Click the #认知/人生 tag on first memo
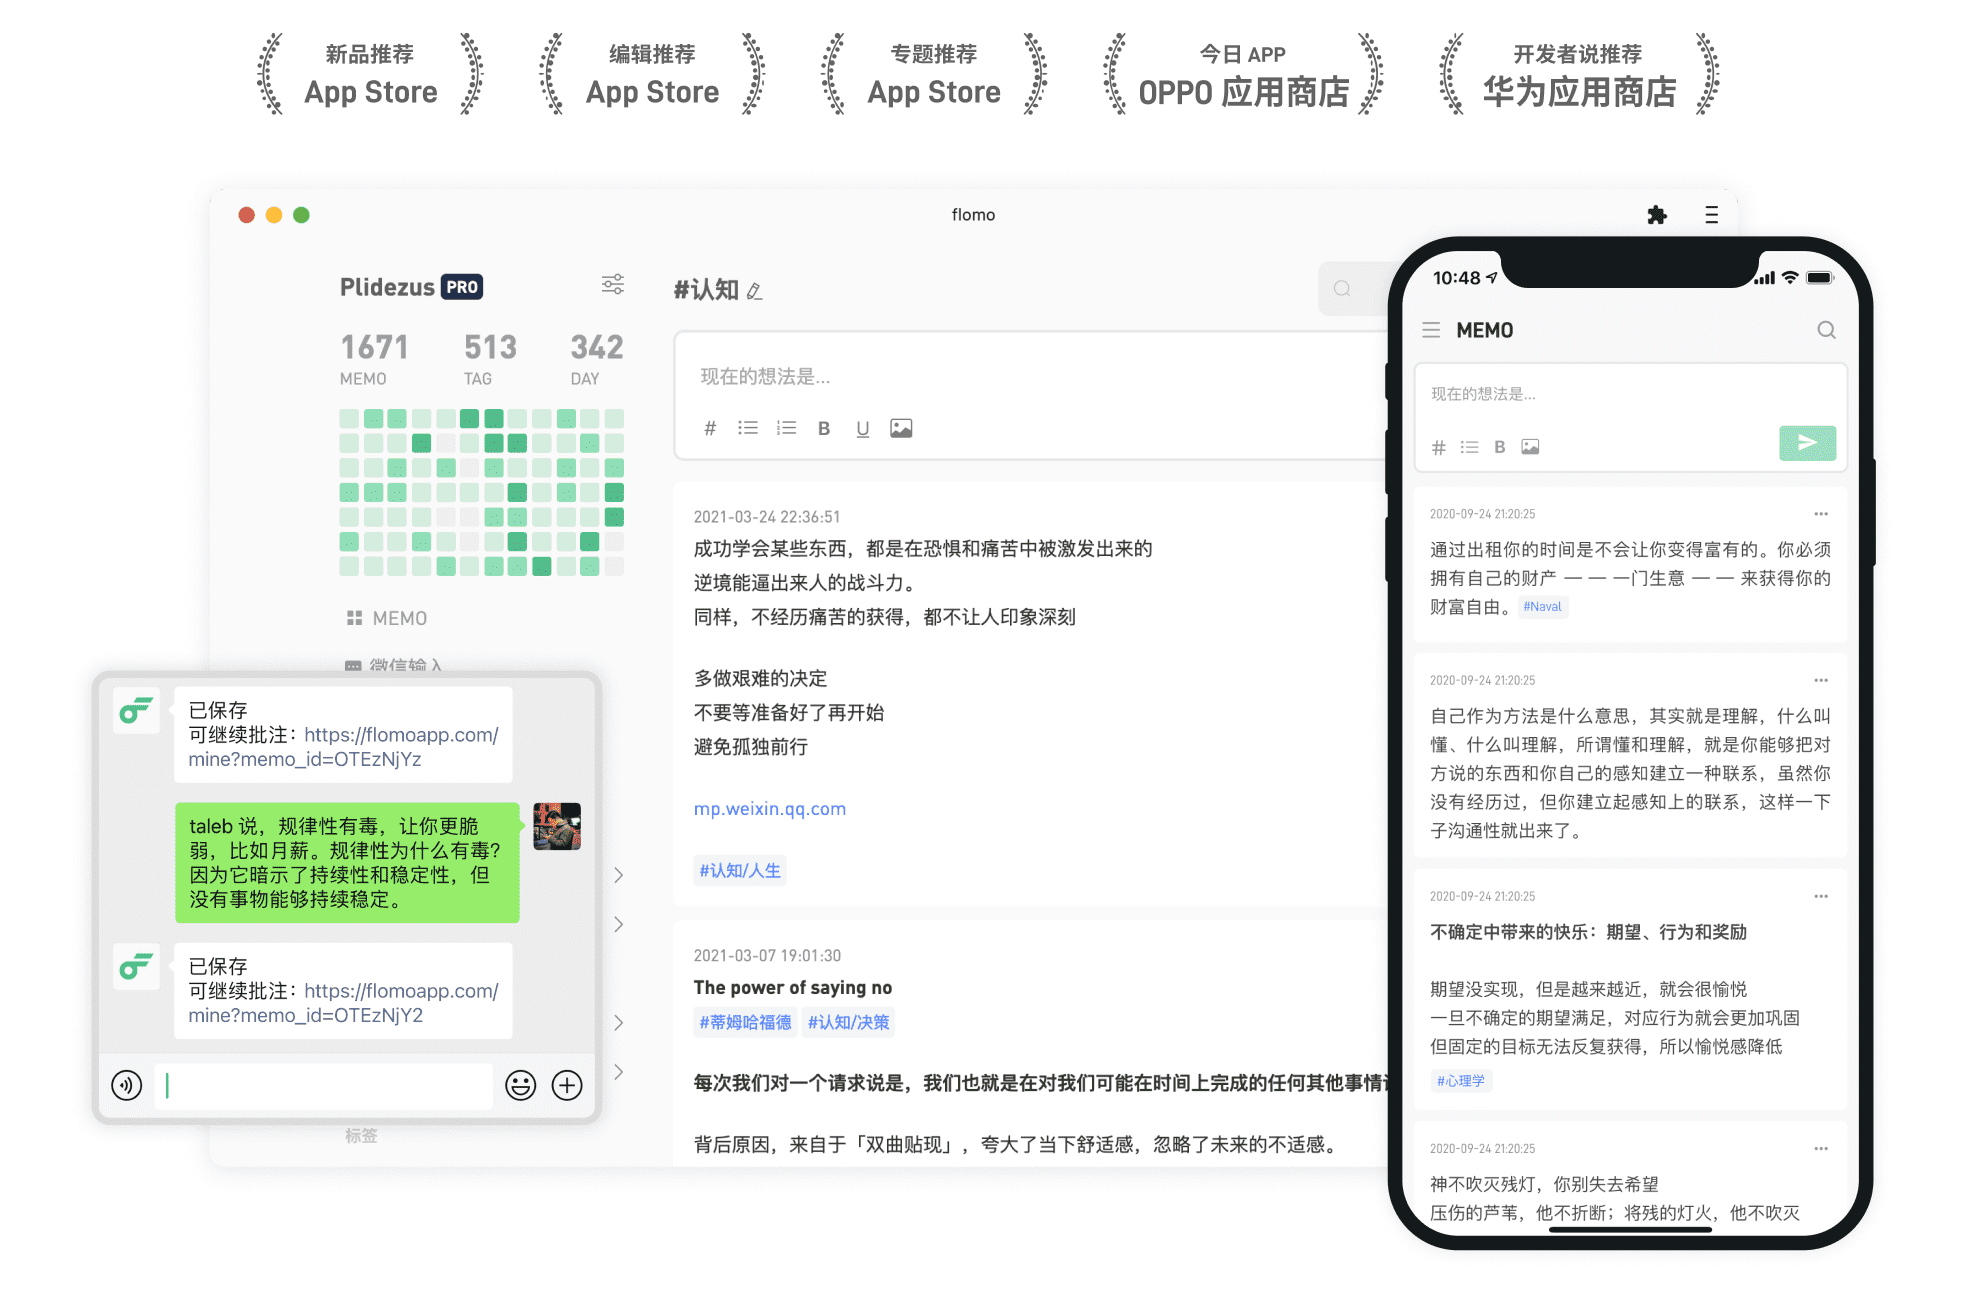The height and width of the screenshot is (1302, 1968). [740, 870]
